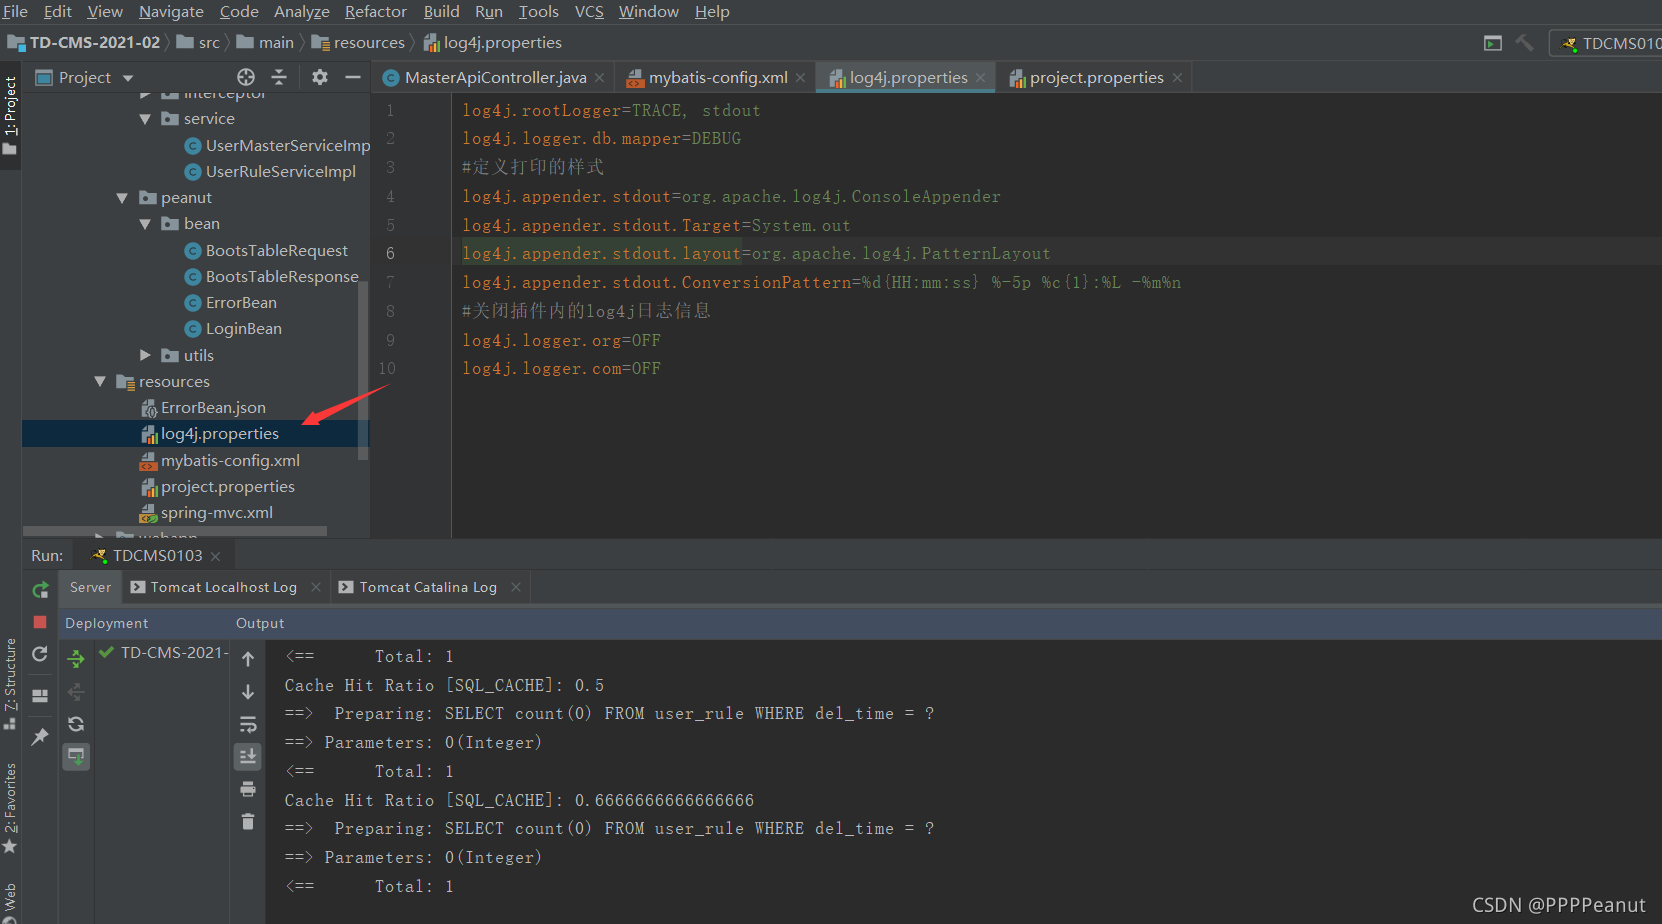This screenshot has width=1662, height=924.
Task: Close the log4j.properties editor tab
Action: (980, 78)
